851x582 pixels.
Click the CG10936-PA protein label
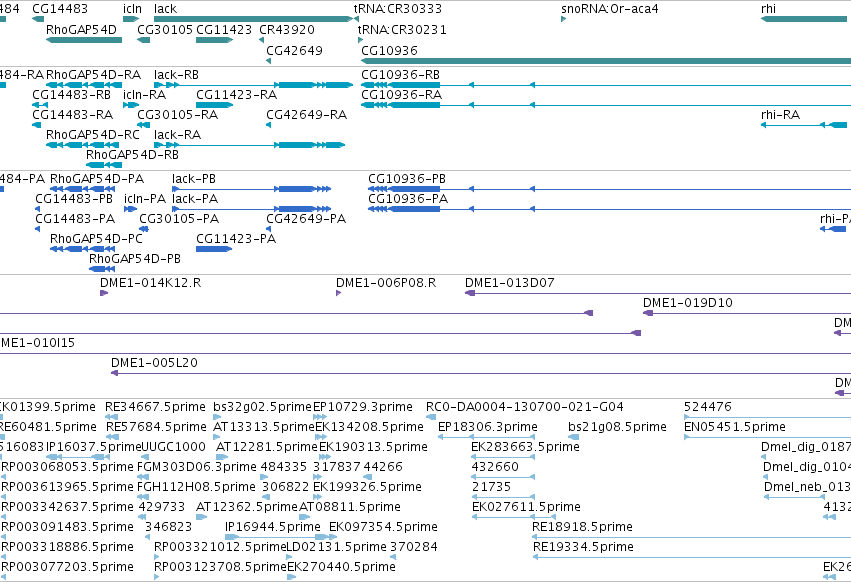point(408,199)
